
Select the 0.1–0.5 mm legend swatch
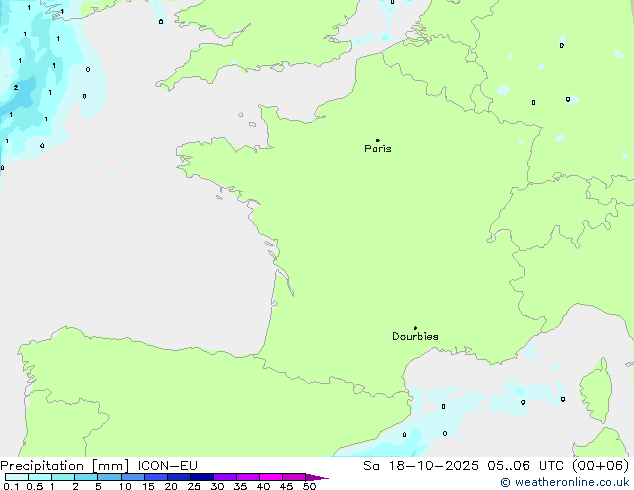point(17,477)
